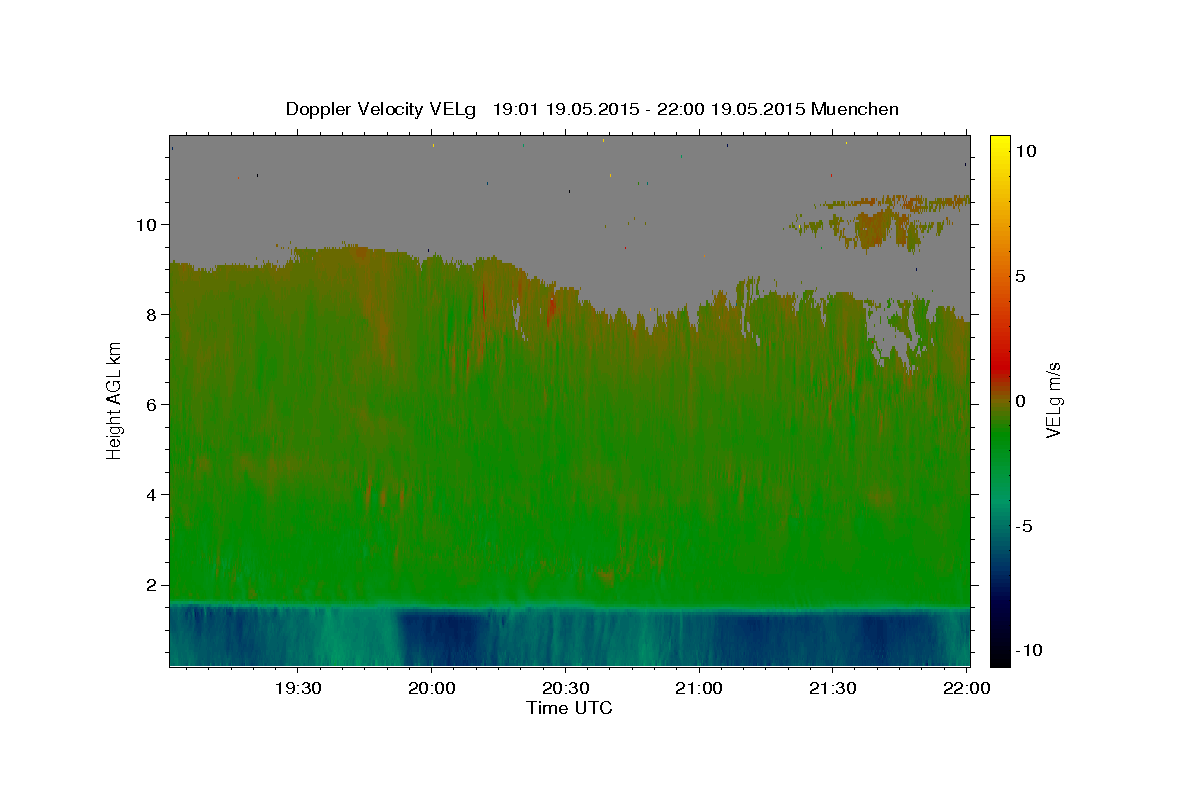Click the 22:00 time tick label
This screenshot has width=1200, height=800.
[966, 688]
